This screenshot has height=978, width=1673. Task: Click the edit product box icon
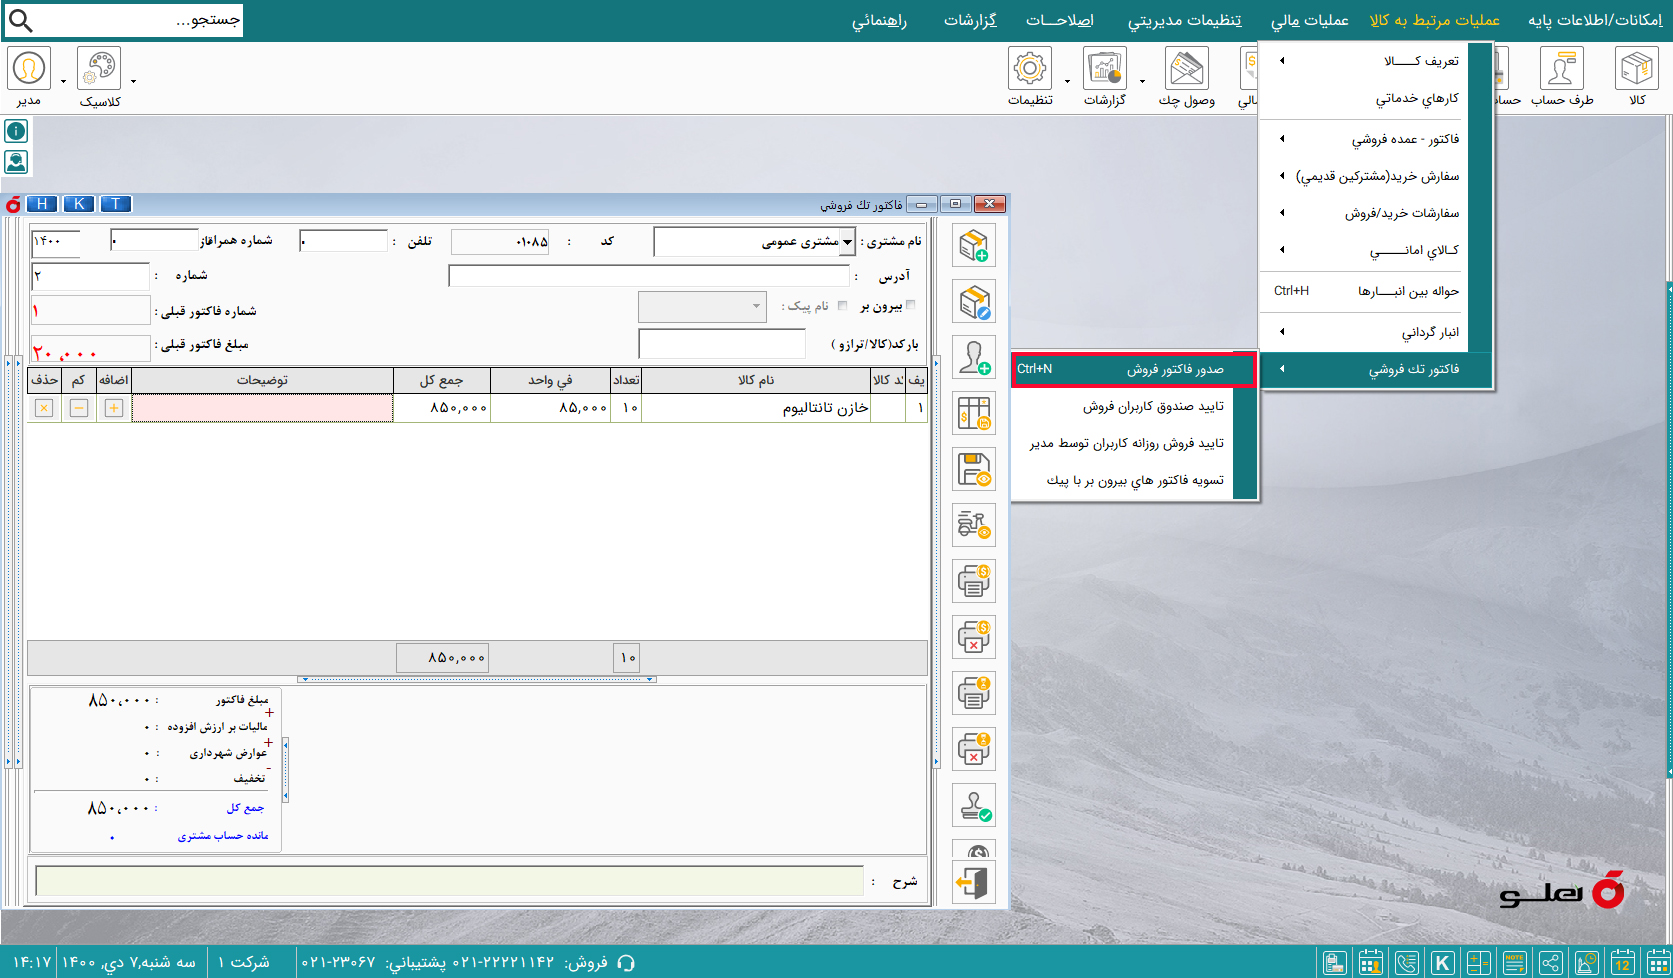coord(974,302)
